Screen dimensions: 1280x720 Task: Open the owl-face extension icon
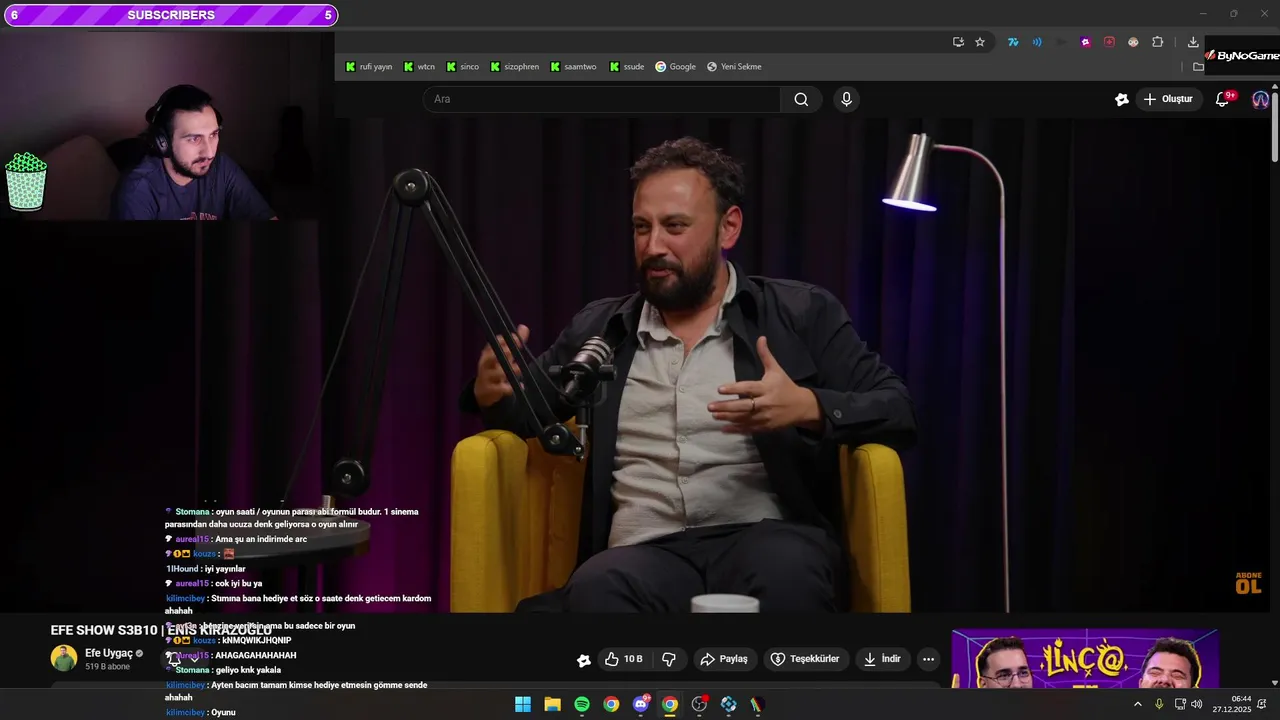coord(1133,42)
